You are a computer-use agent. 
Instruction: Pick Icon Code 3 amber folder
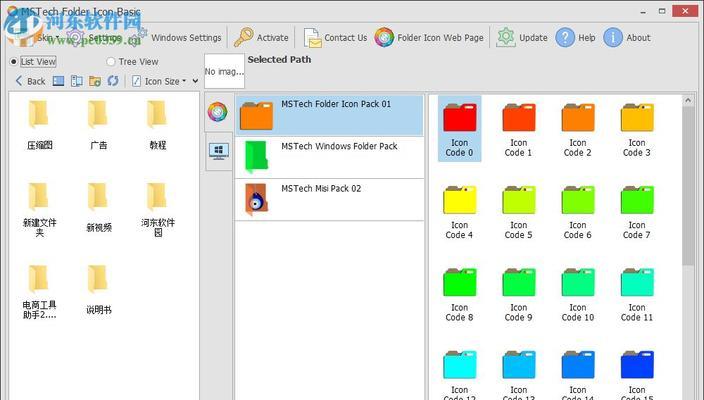point(637,129)
